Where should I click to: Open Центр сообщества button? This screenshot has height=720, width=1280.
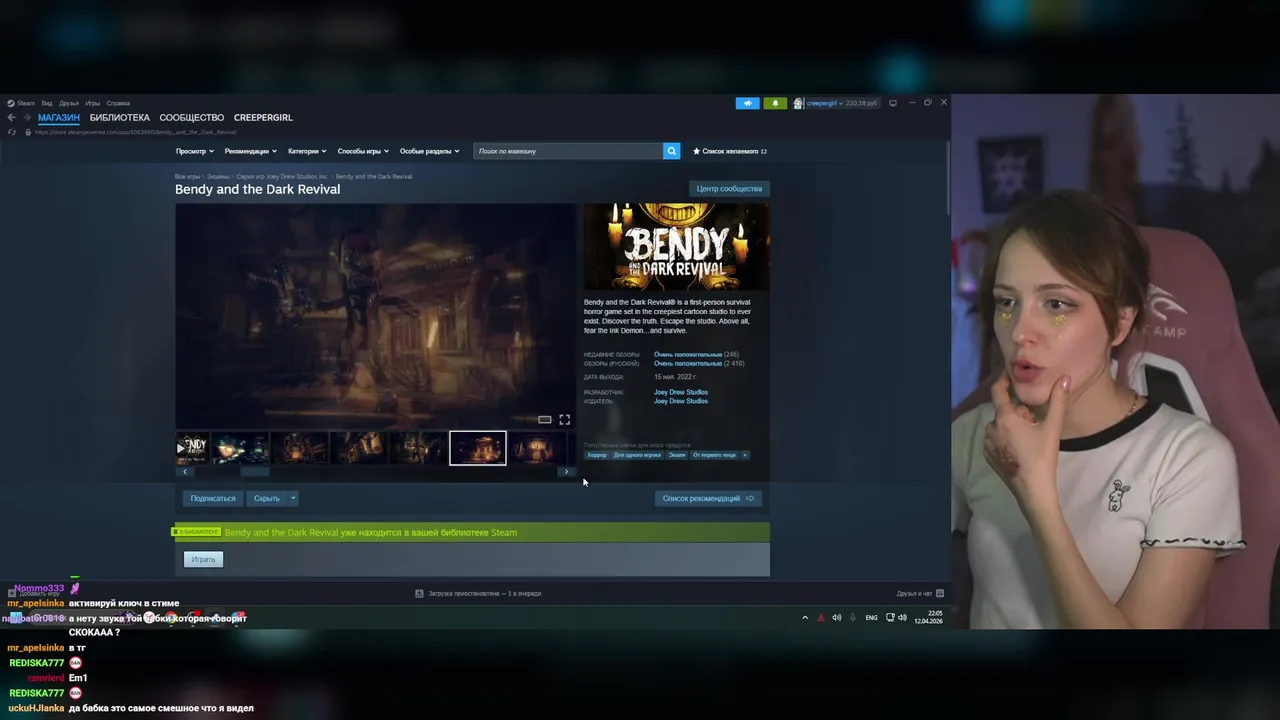point(729,188)
